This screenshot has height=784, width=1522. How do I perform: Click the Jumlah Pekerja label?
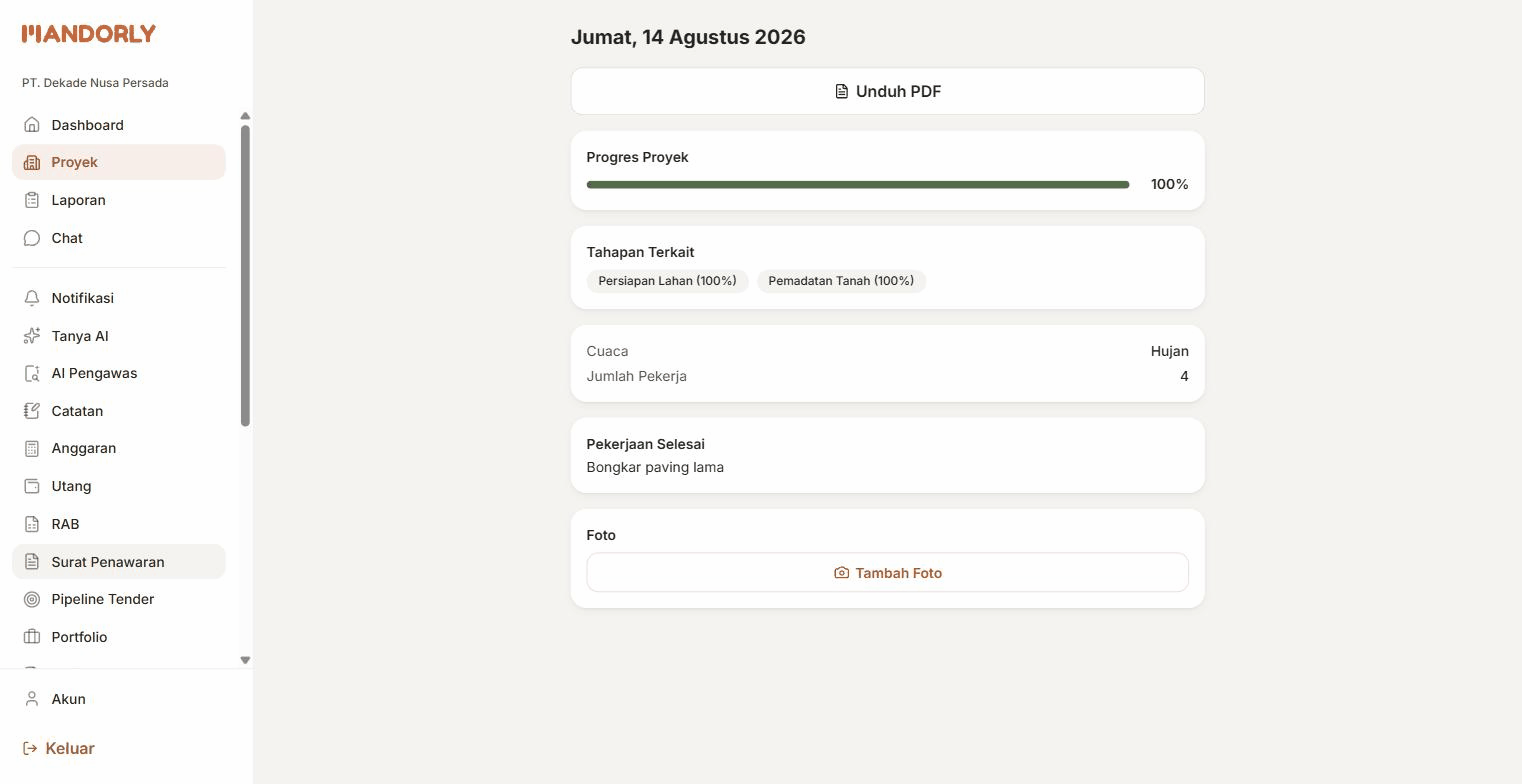tap(636, 376)
